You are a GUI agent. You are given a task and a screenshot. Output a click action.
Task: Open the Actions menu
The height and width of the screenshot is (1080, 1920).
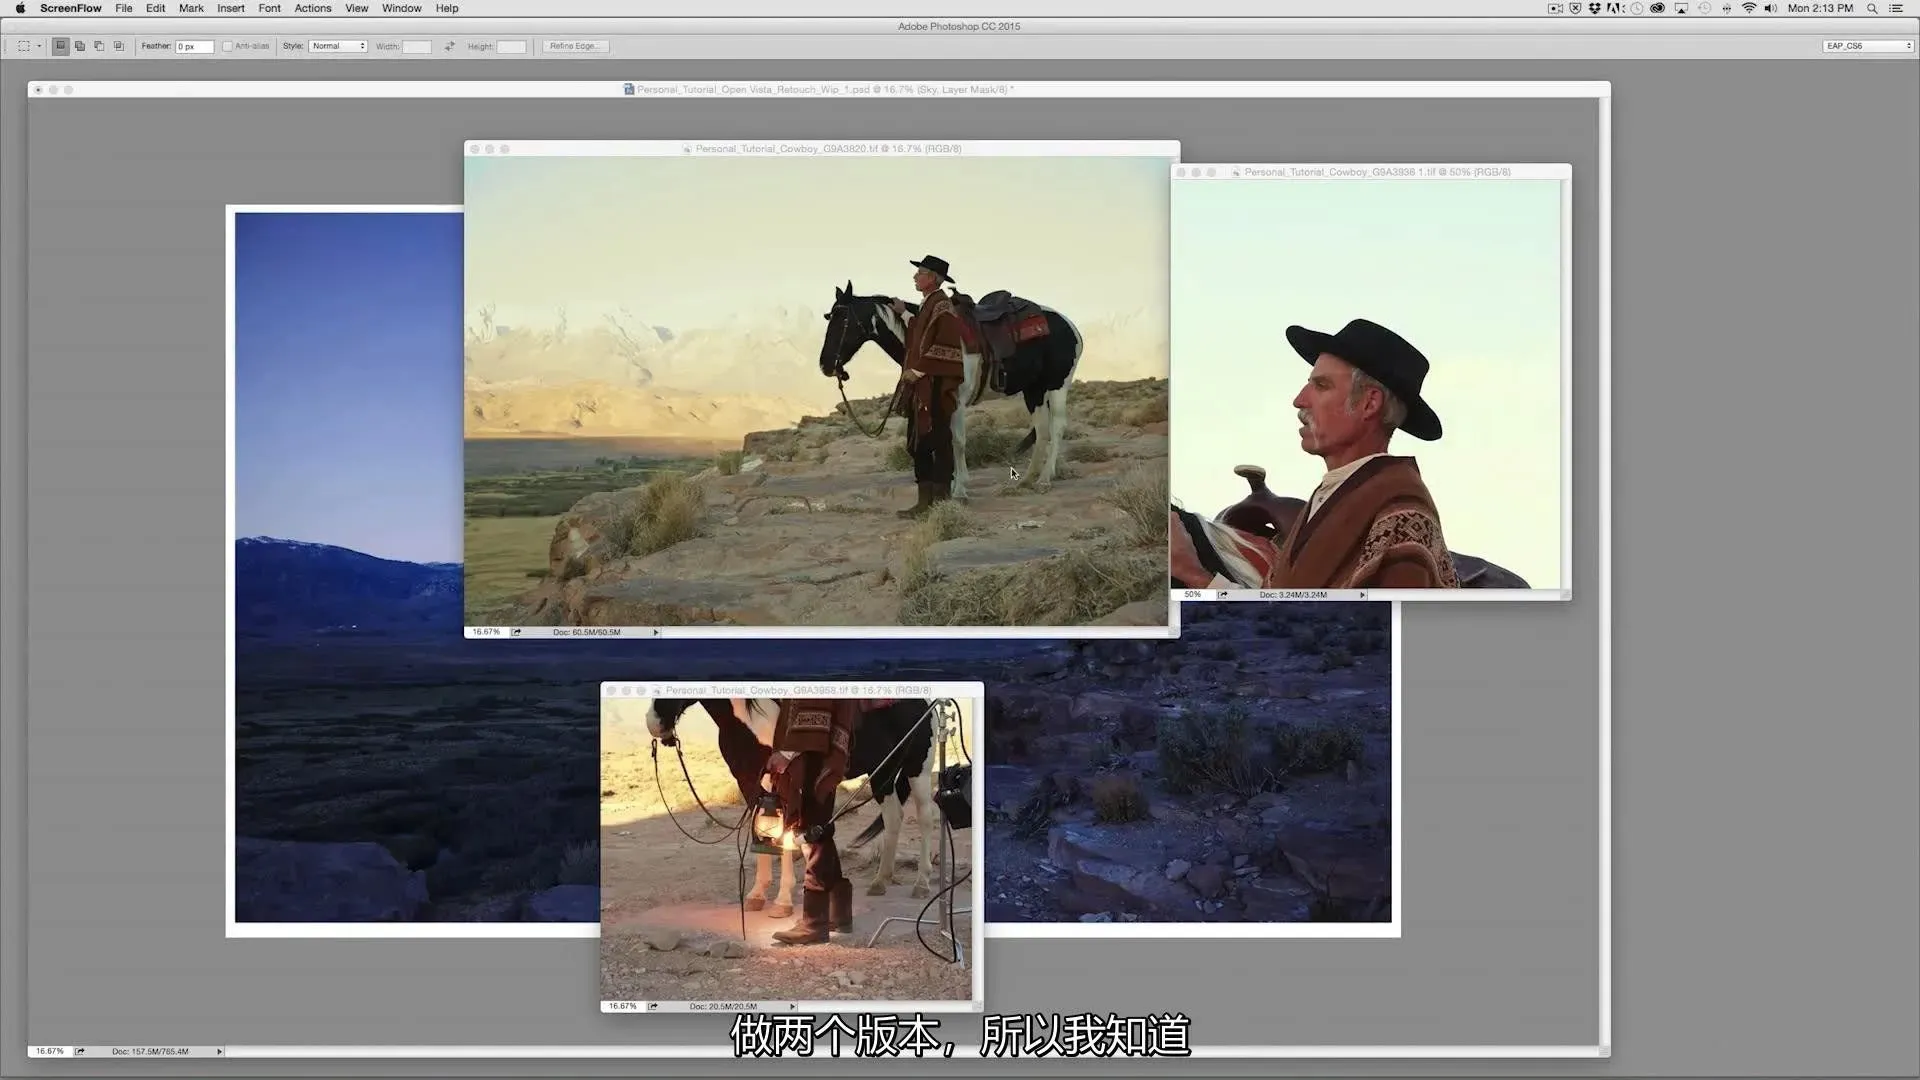[x=312, y=8]
